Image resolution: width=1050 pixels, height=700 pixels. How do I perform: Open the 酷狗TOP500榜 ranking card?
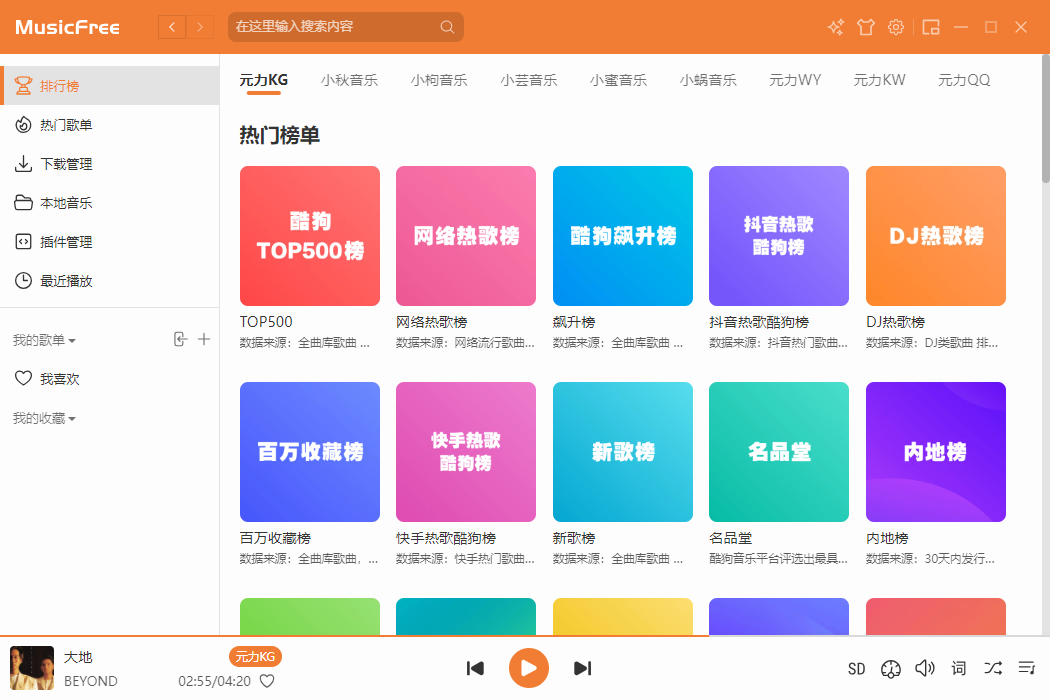pyautogui.click(x=309, y=236)
